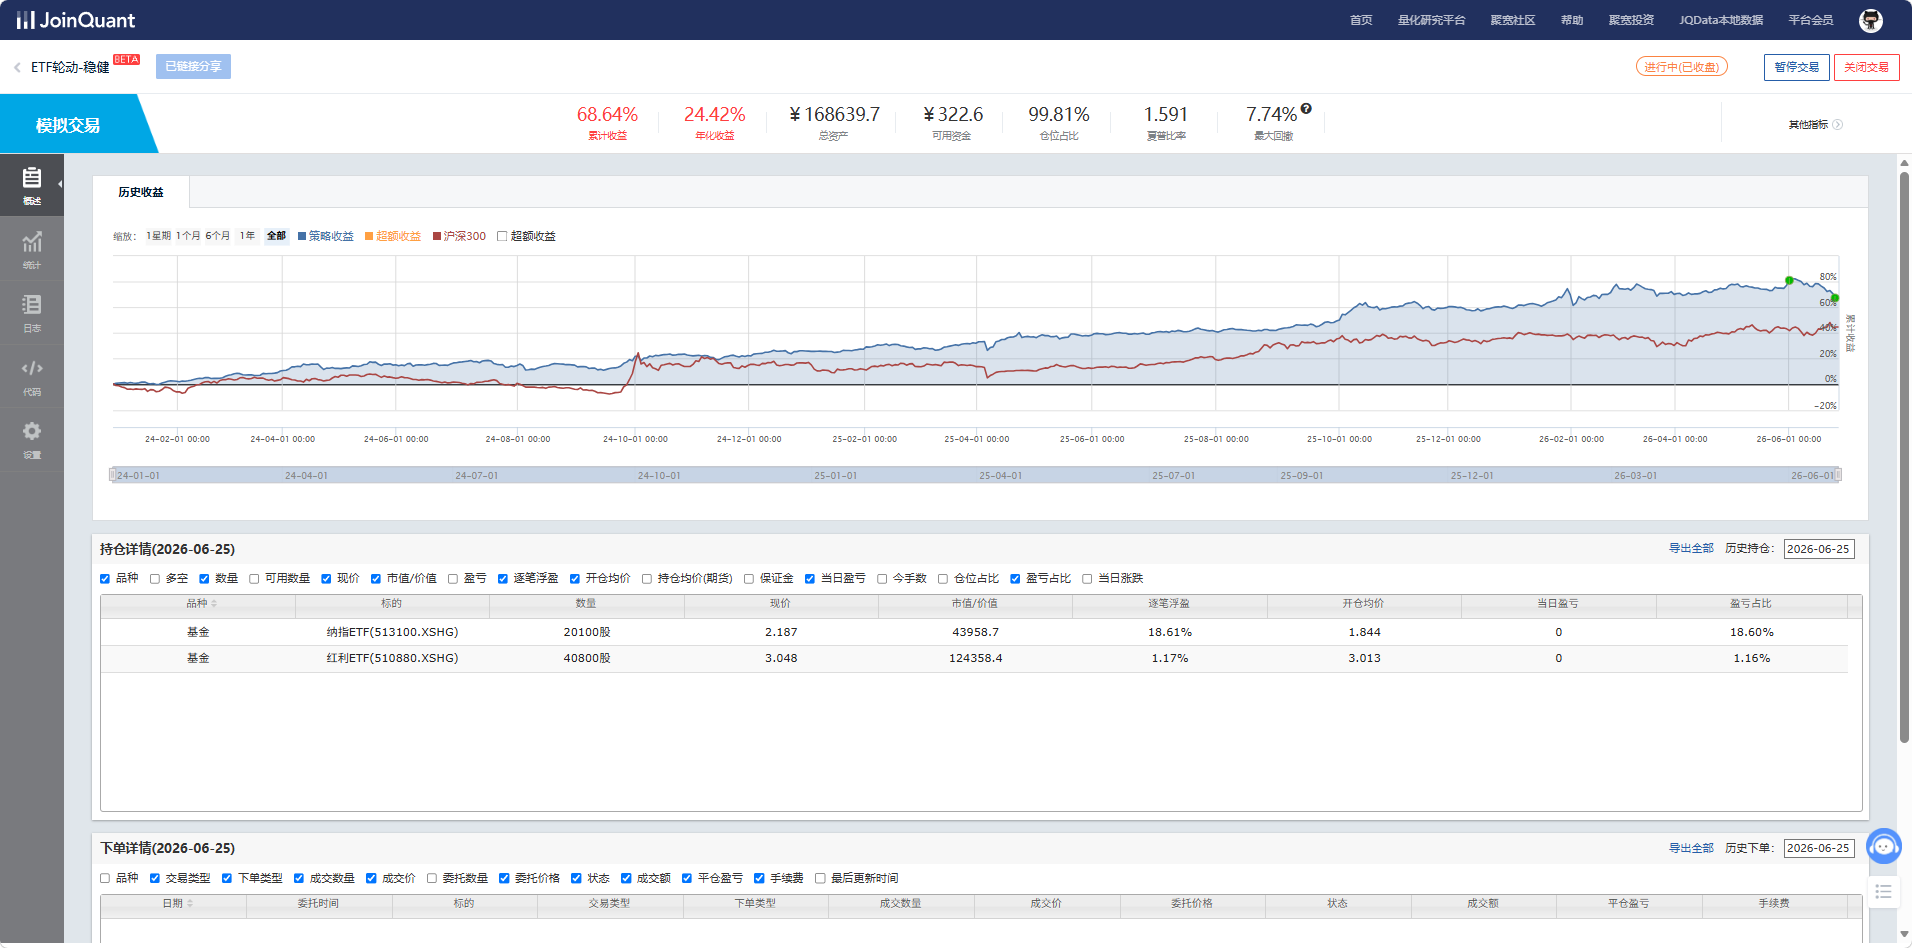Open the blue chat assistant icon
This screenshot has height=948, width=1912.
point(1884,846)
